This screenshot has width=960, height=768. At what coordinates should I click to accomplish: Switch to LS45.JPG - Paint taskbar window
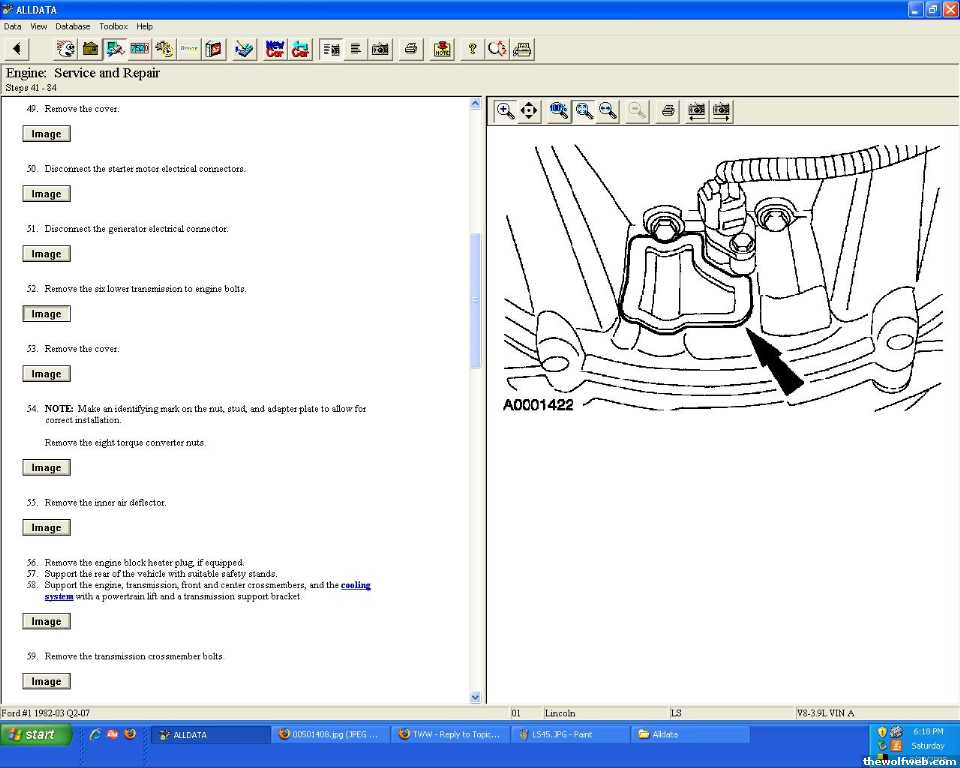click(x=570, y=734)
